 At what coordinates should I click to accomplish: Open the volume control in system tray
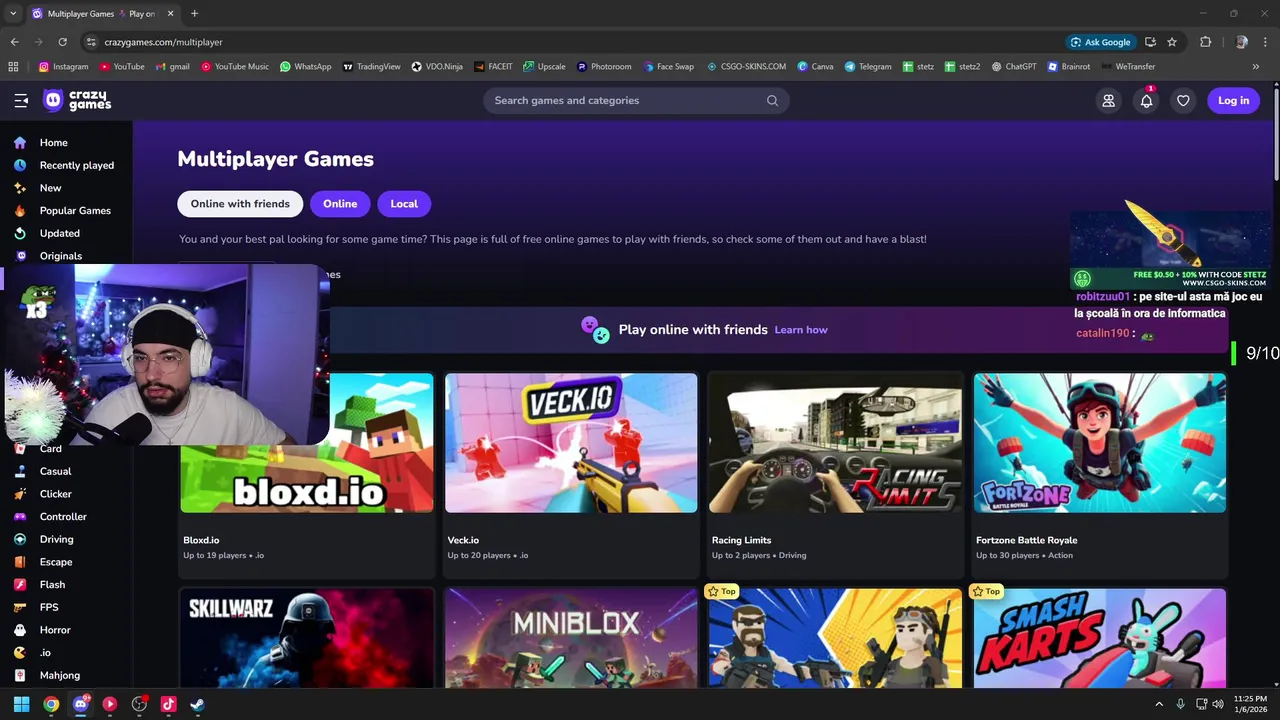point(1218,704)
